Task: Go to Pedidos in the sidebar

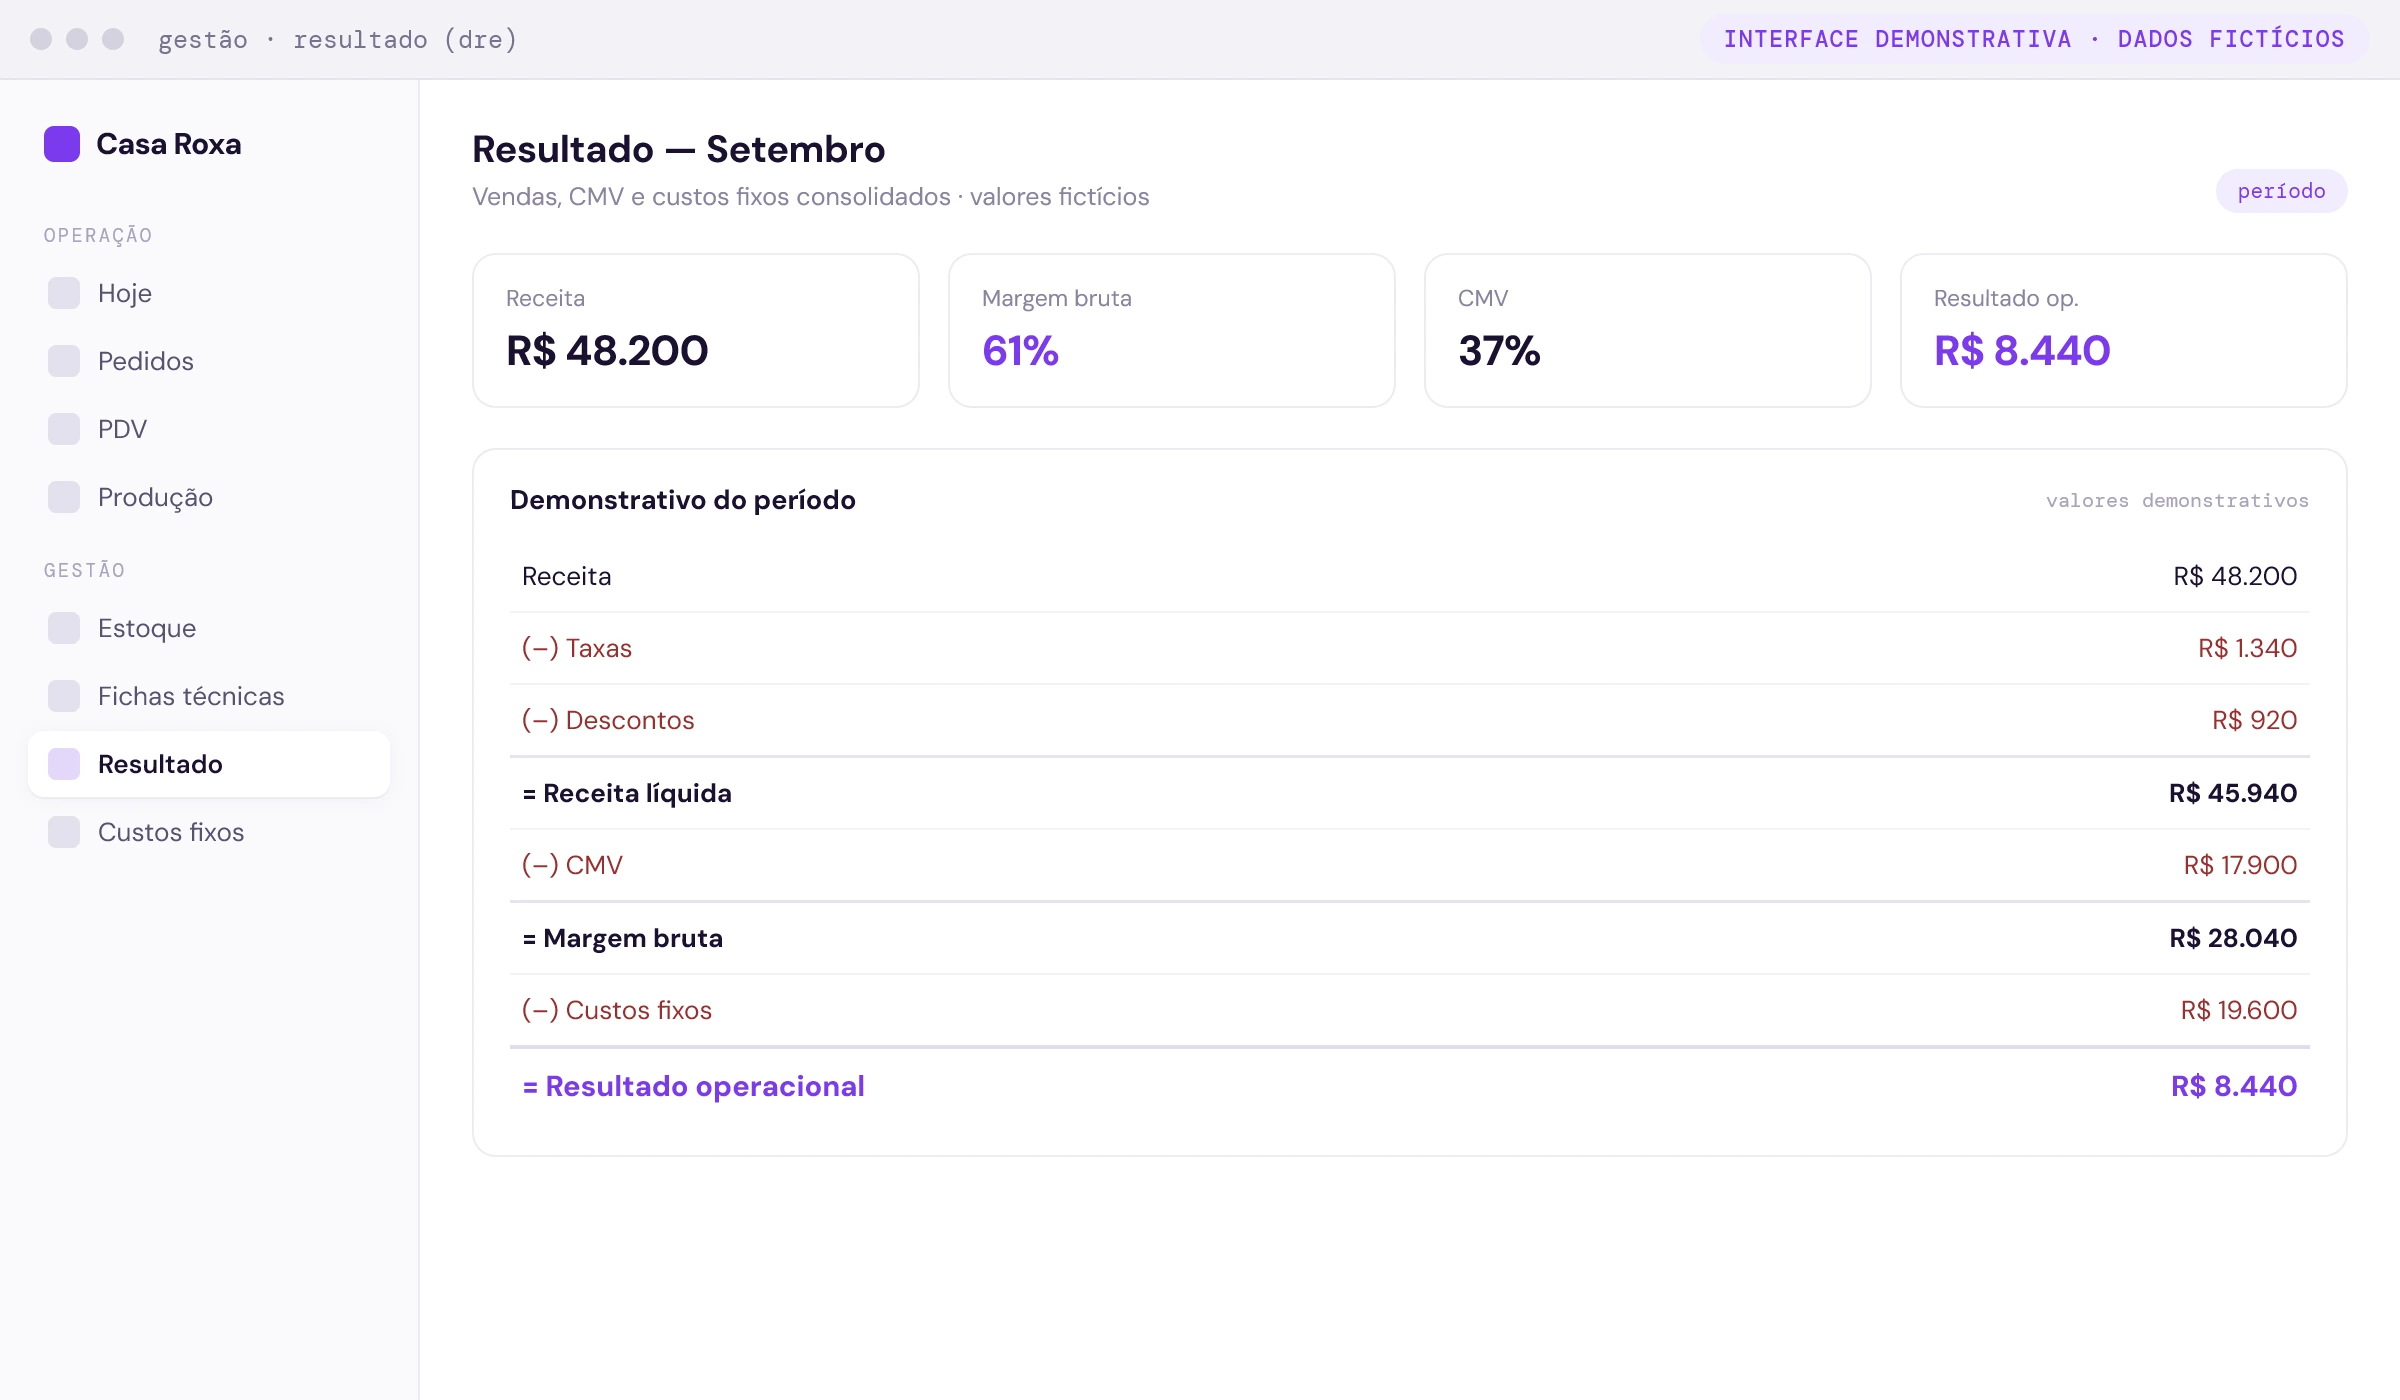Action: (x=209, y=361)
